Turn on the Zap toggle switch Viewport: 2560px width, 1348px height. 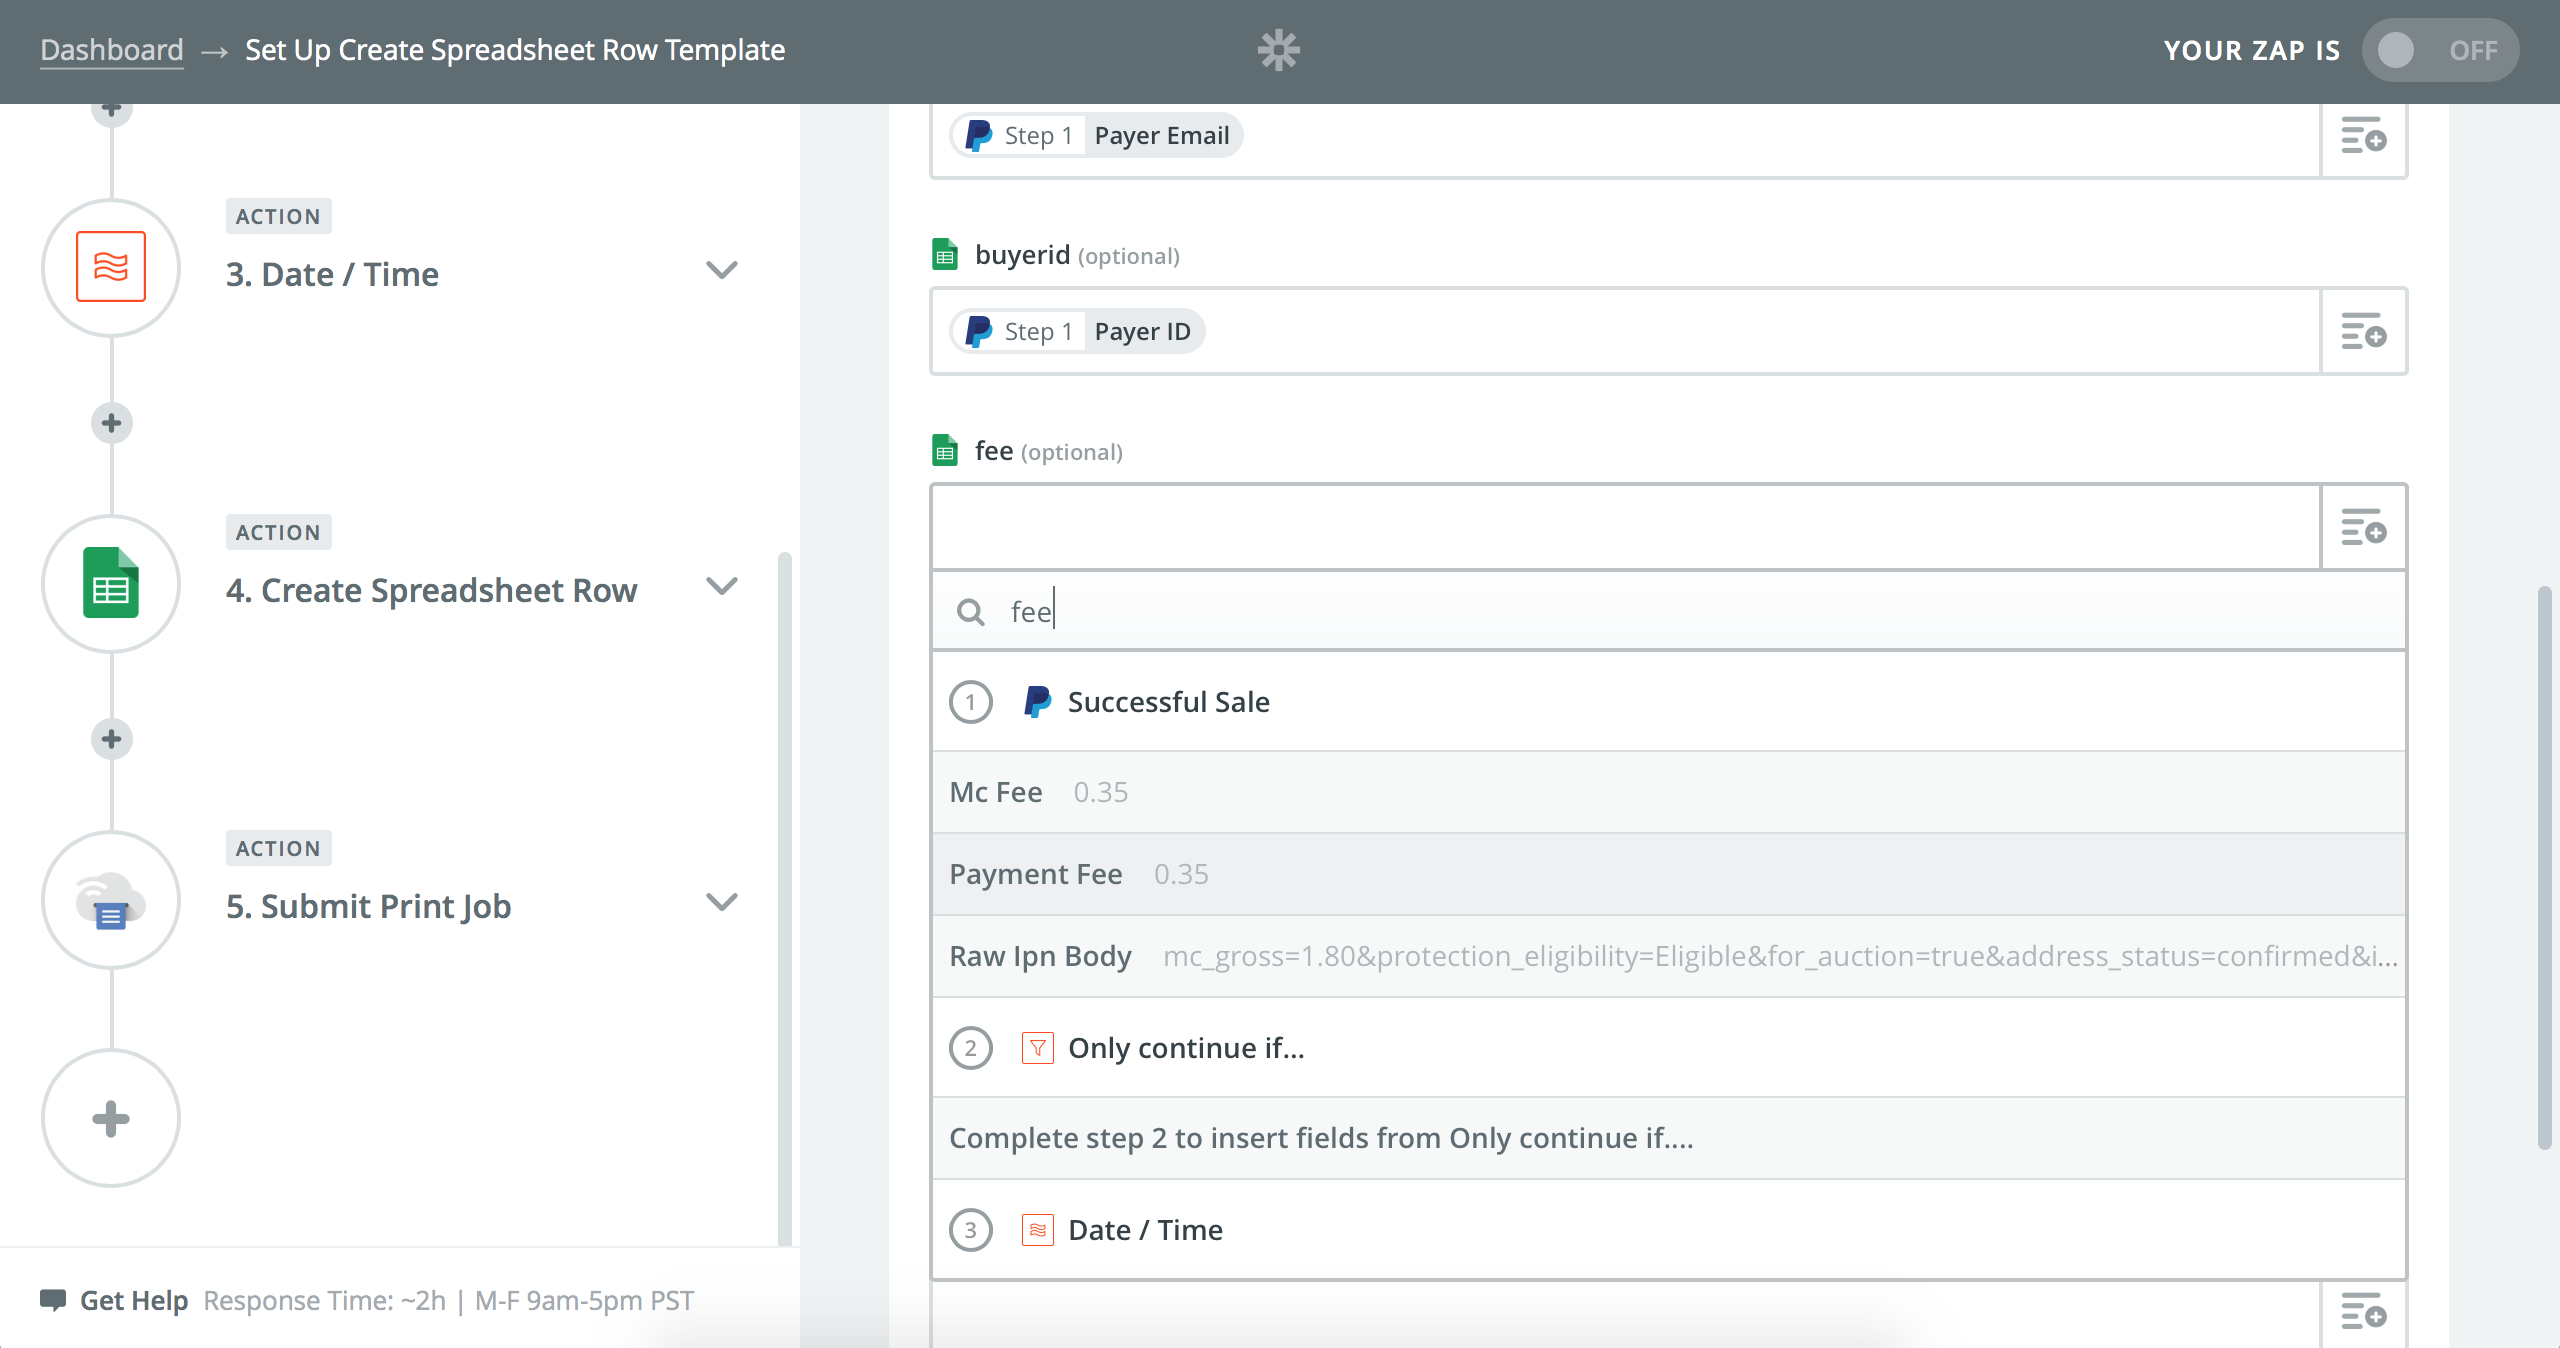[x=2438, y=50]
